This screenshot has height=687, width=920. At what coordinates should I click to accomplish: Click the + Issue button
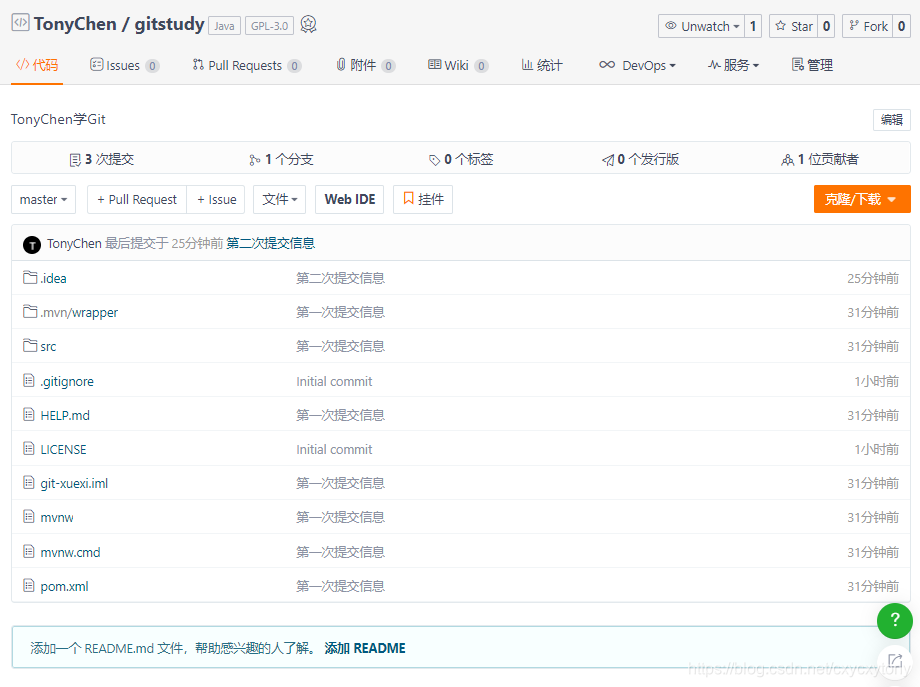tap(217, 199)
